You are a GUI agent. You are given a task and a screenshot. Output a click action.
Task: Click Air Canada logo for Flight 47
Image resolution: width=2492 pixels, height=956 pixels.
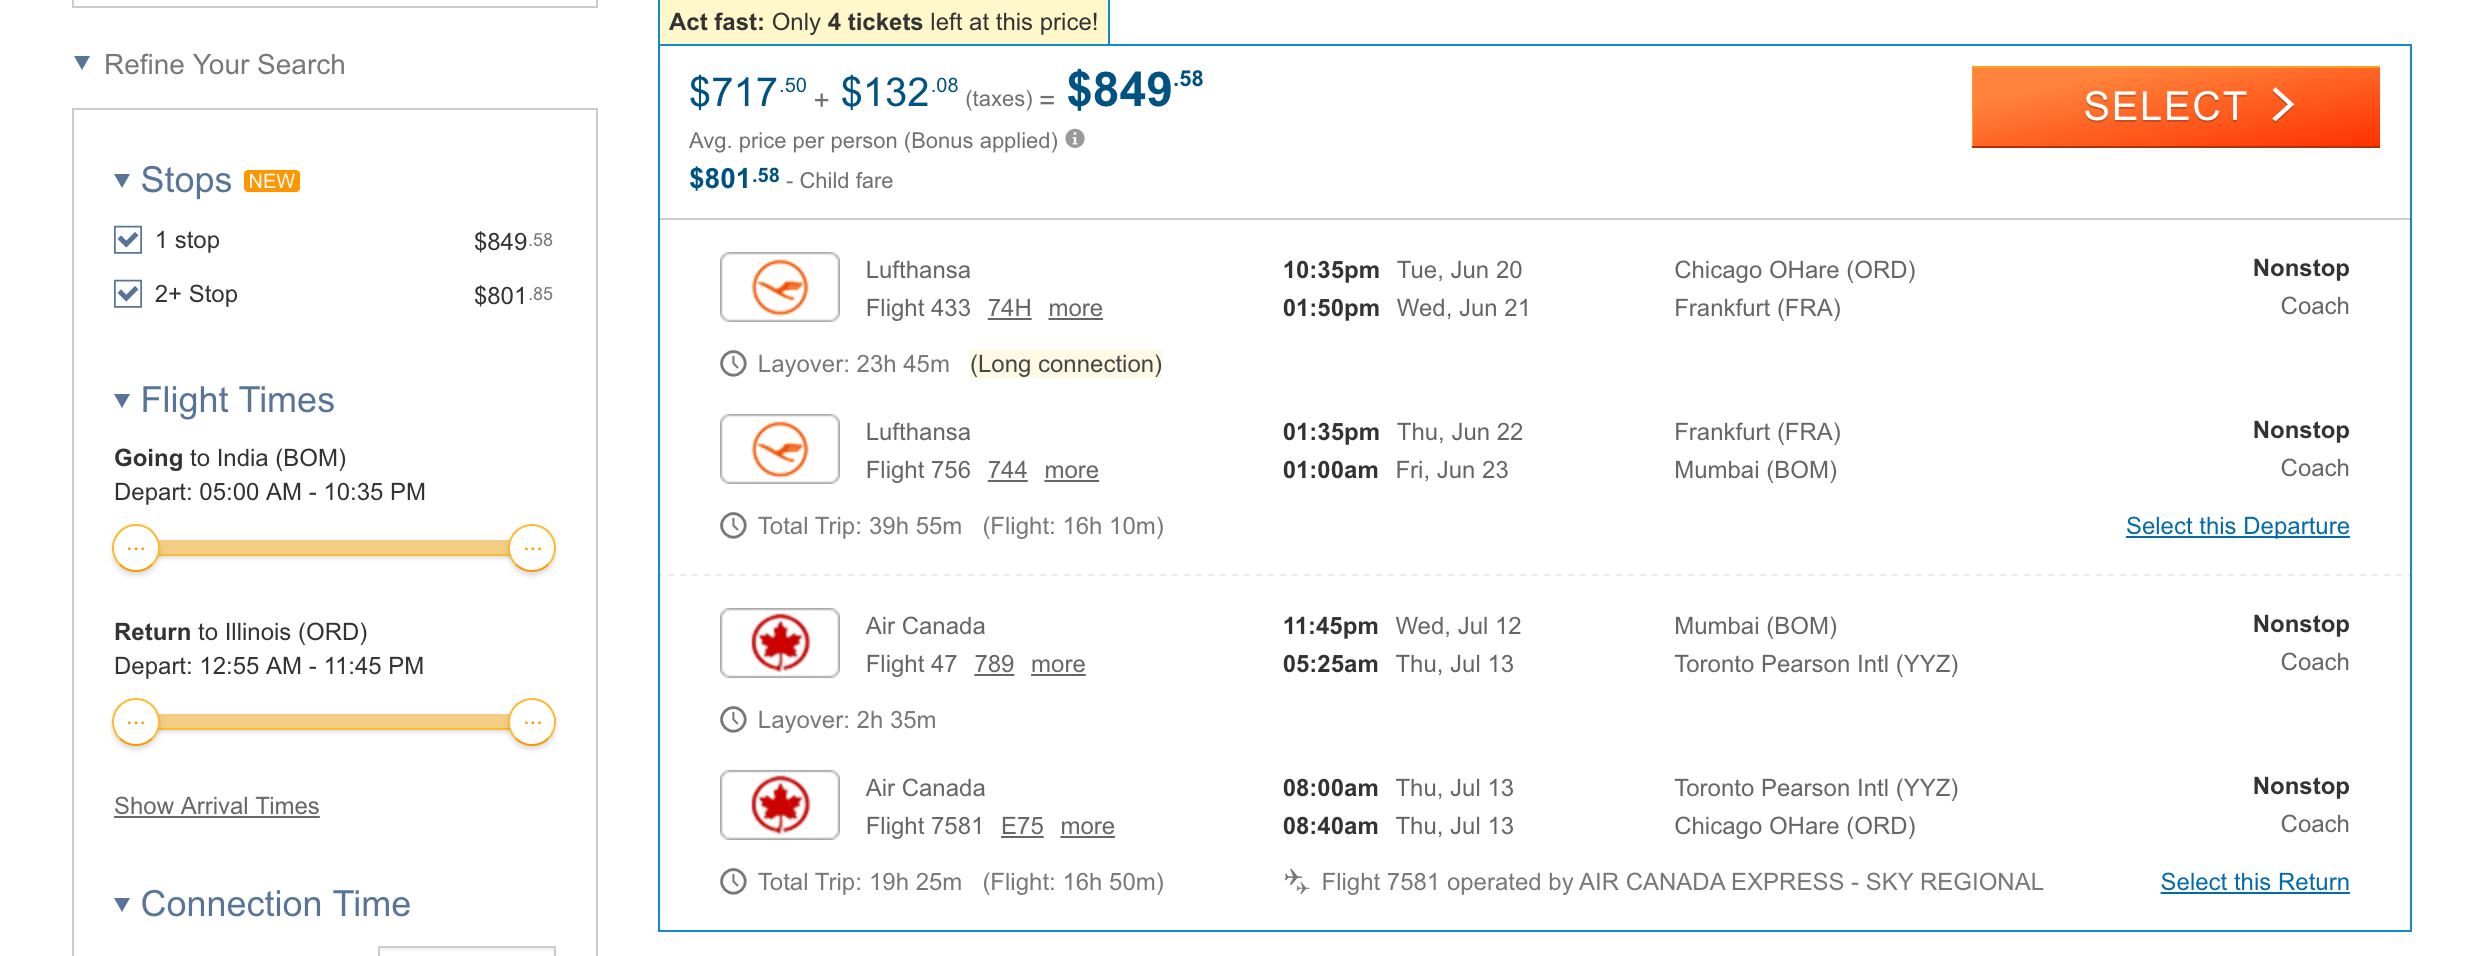780,643
